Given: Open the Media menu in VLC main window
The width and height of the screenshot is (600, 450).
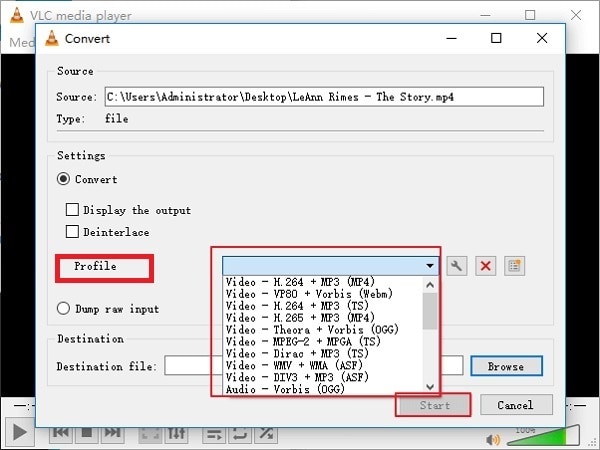Looking at the screenshot, I should (x=22, y=42).
